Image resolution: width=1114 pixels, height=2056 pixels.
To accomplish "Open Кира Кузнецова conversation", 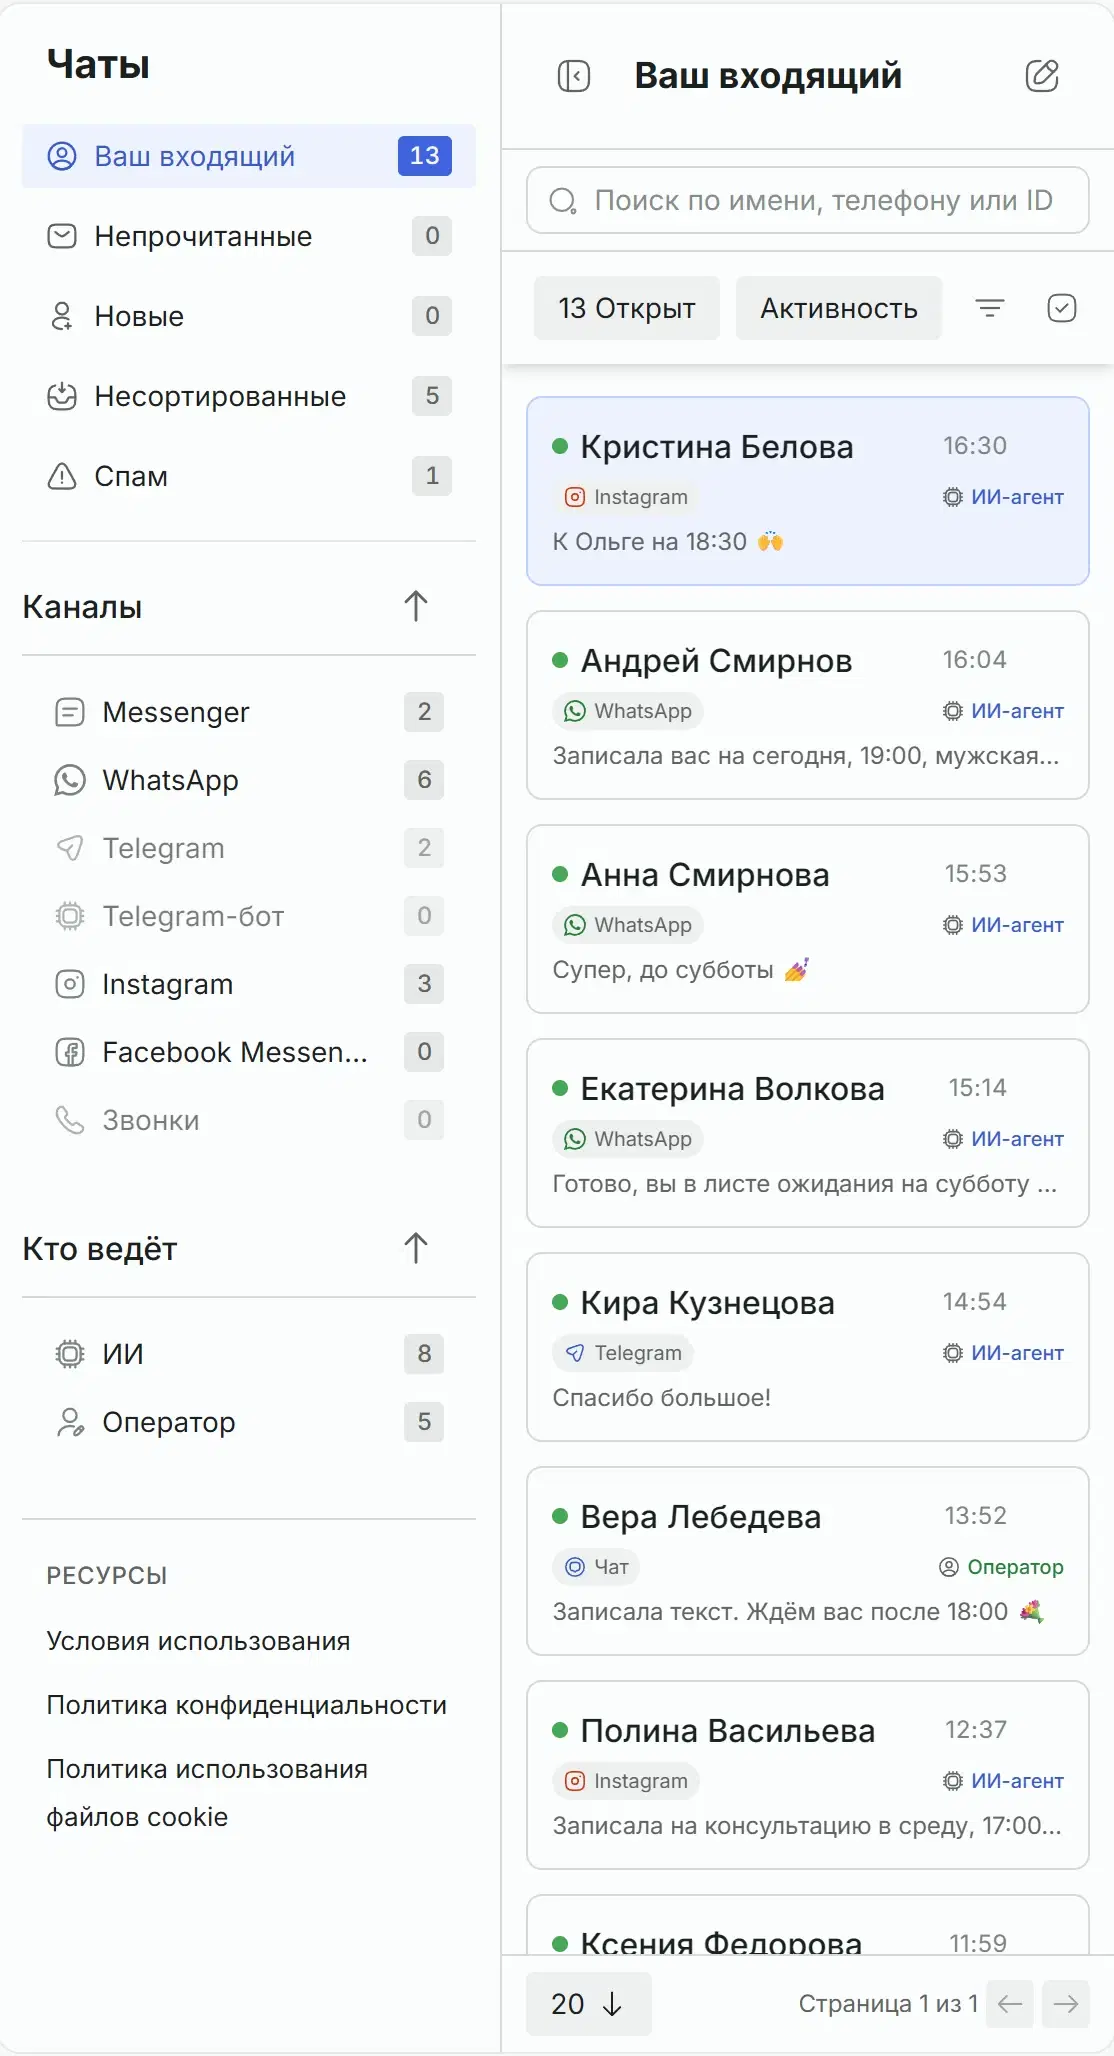I will pos(808,1347).
